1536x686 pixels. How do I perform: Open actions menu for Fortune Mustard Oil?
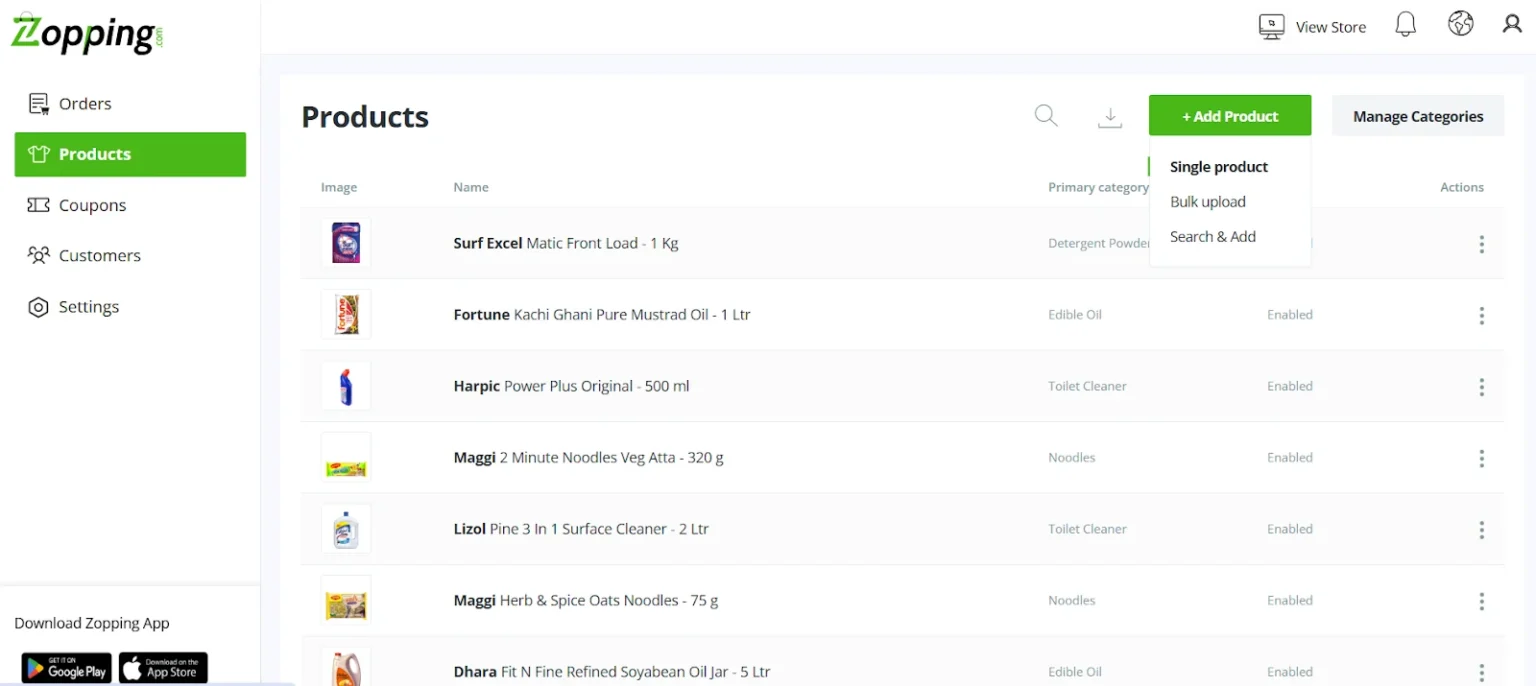click(x=1481, y=316)
